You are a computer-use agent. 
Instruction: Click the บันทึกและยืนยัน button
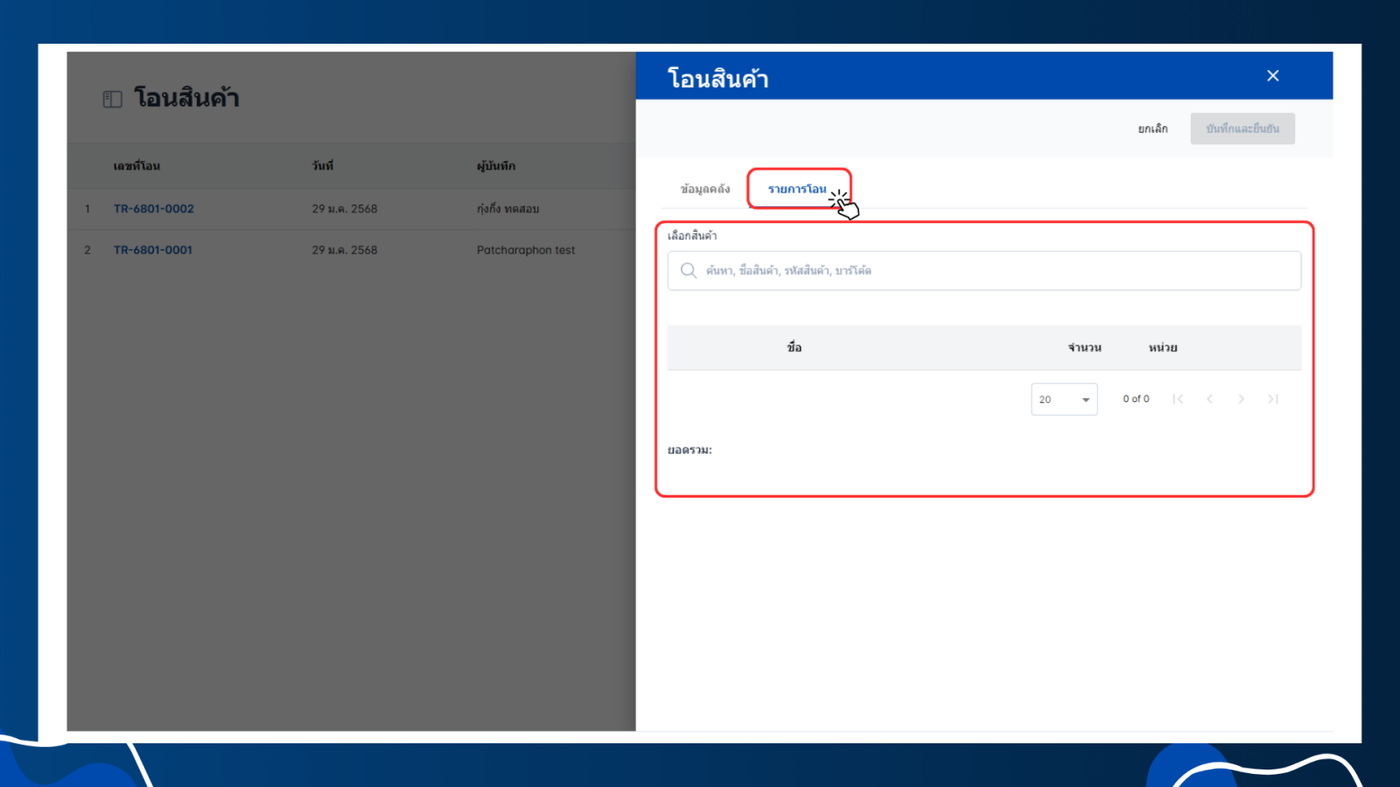(1242, 129)
